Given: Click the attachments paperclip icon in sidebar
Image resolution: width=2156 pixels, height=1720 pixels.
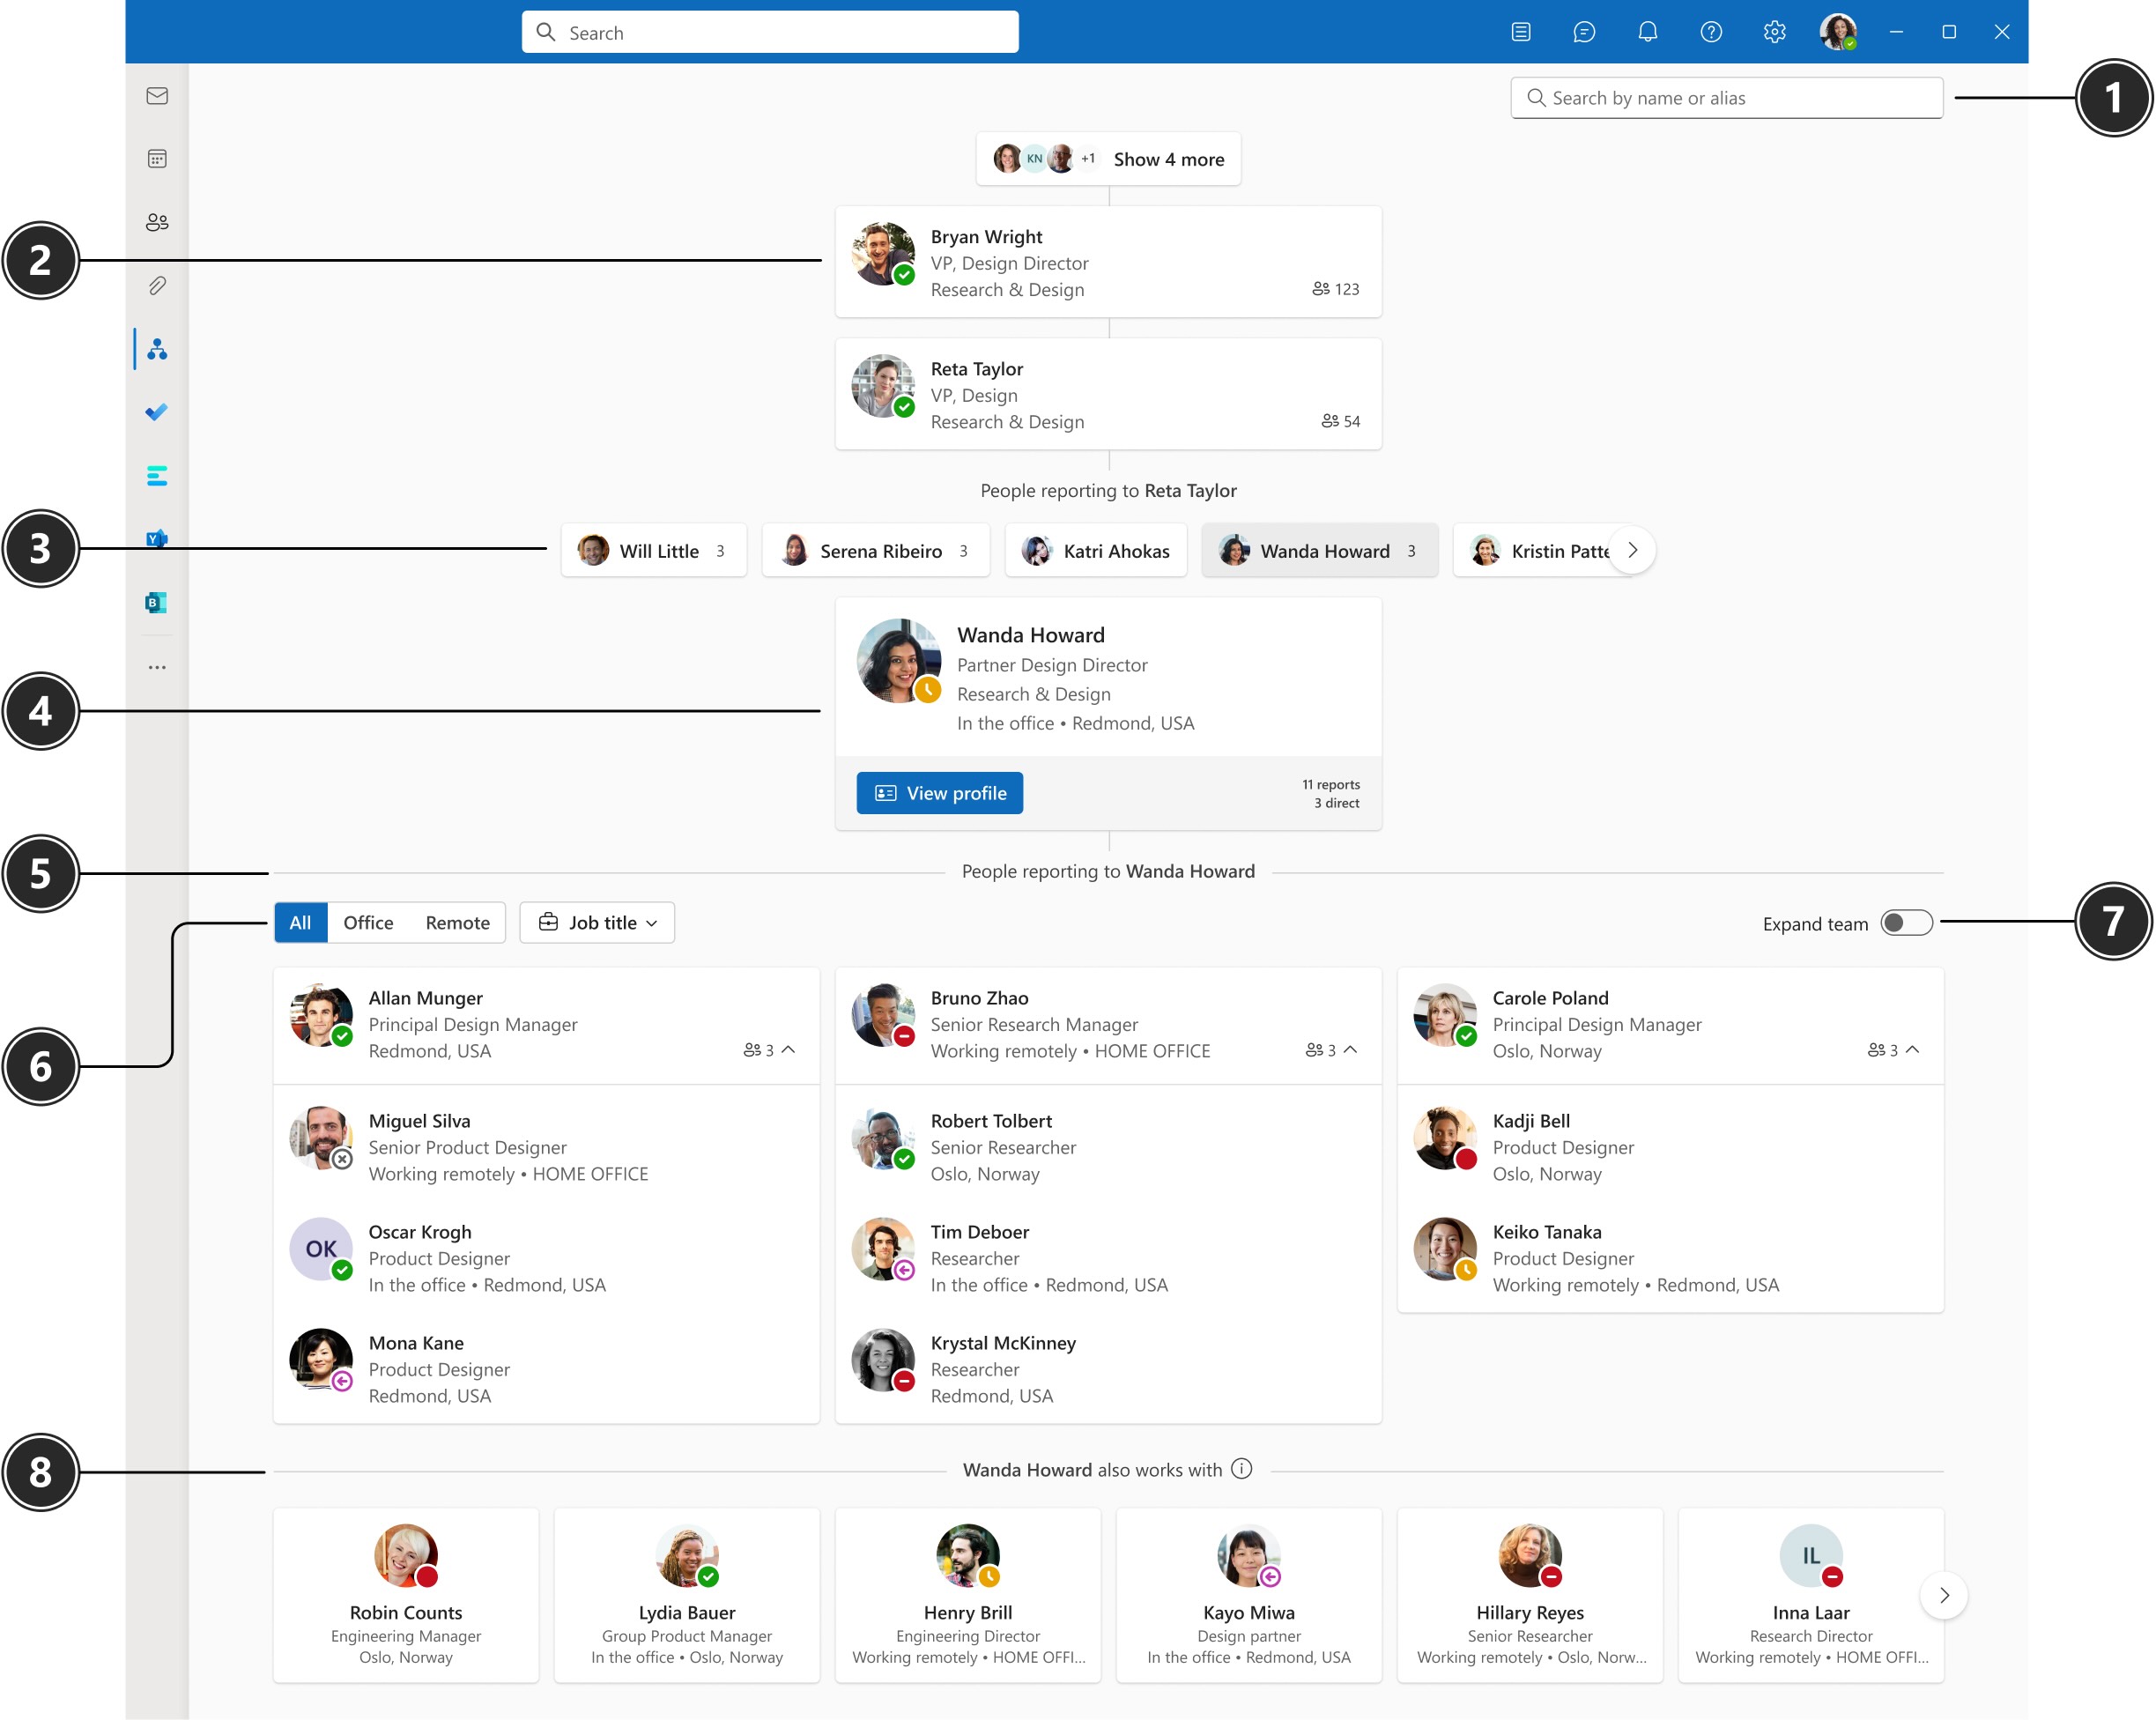Looking at the screenshot, I should pos(158,285).
